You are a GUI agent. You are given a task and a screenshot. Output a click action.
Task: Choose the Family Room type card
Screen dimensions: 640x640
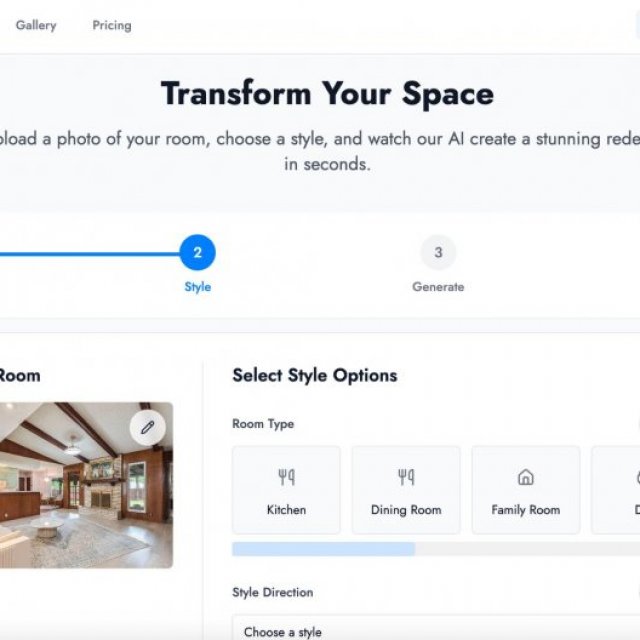[526, 490]
